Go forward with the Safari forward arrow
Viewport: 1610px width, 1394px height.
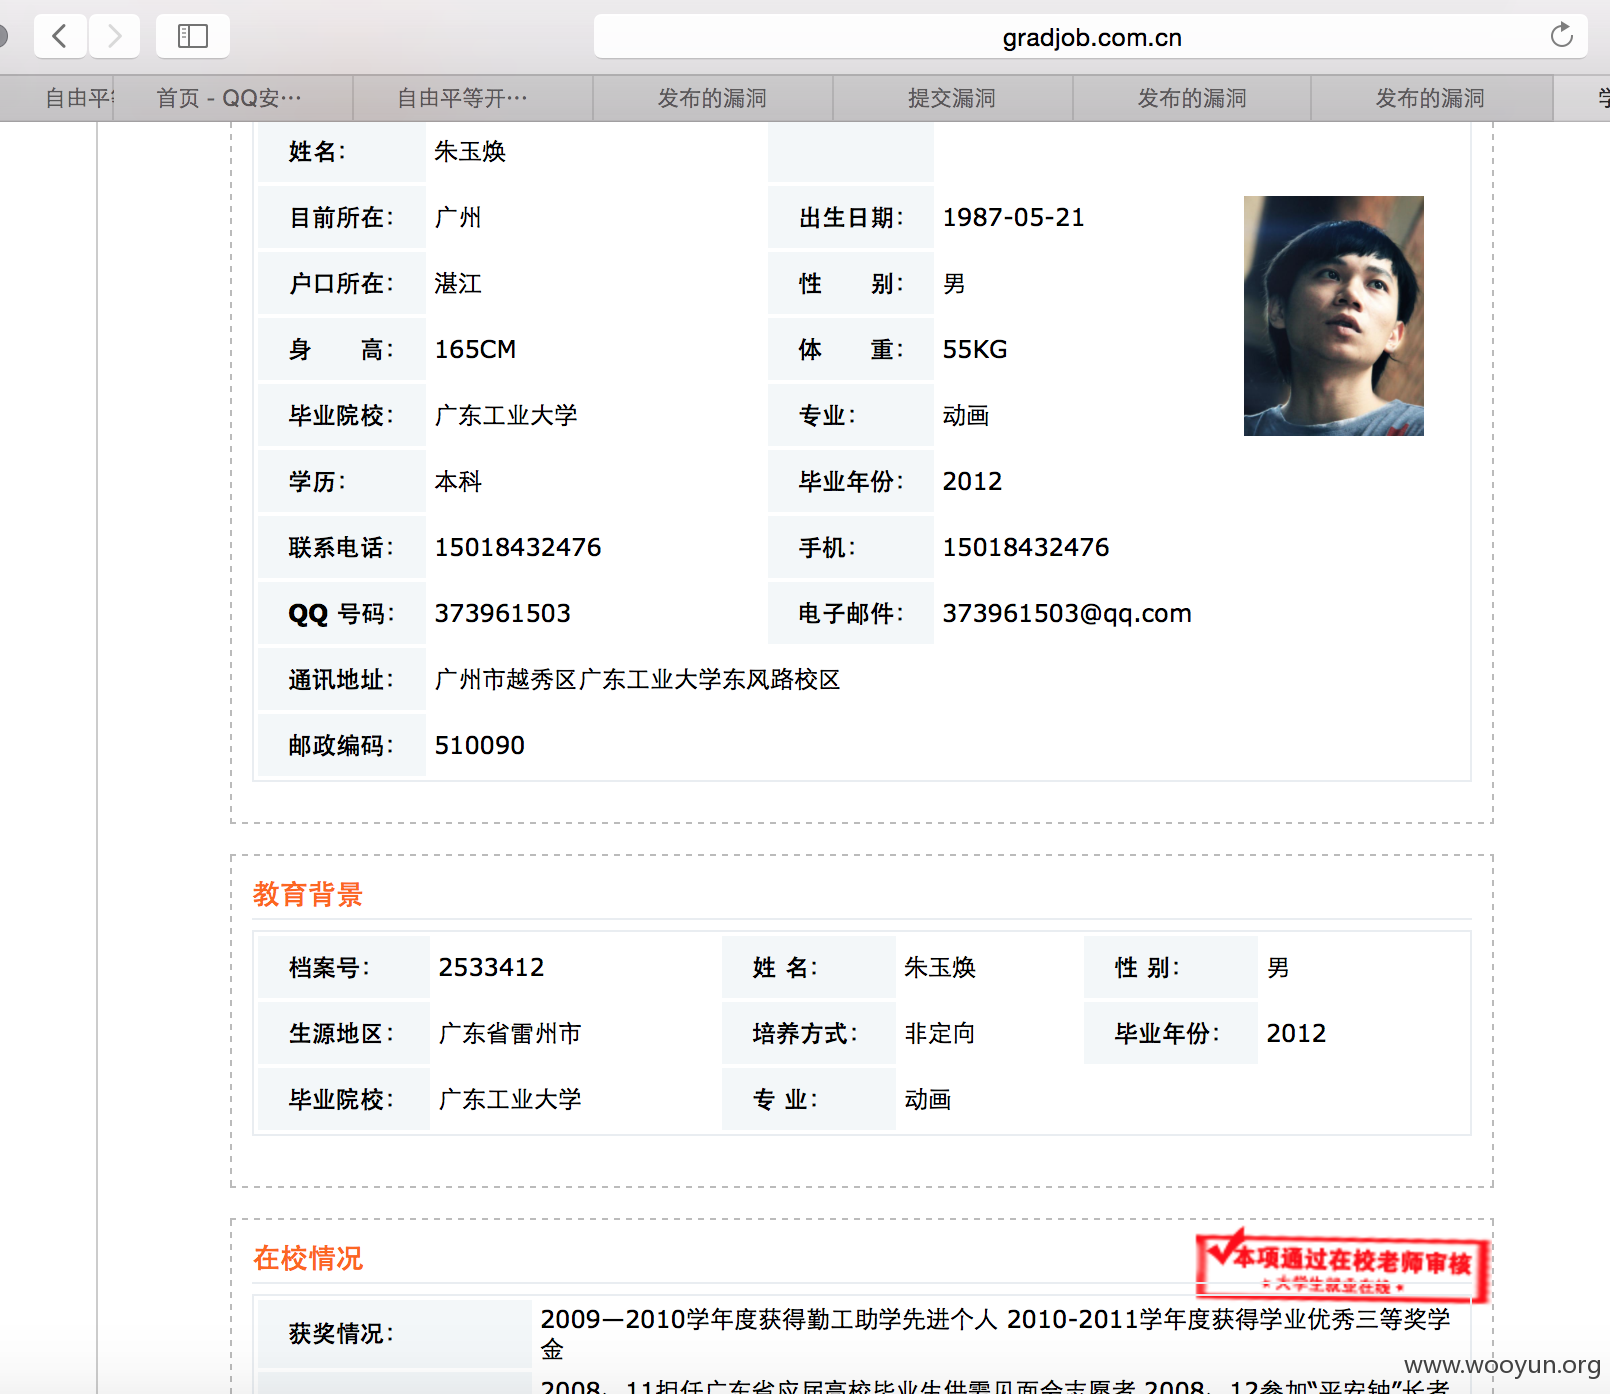click(x=114, y=36)
